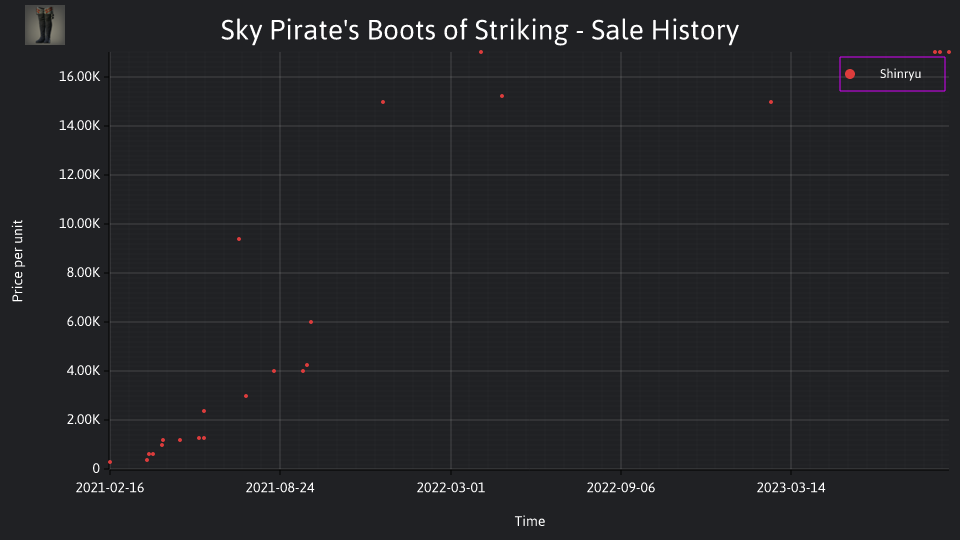Image resolution: width=960 pixels, height=540 pixels.
Task: Toggle the Shinryu series legend label
Action: (900, 74)
